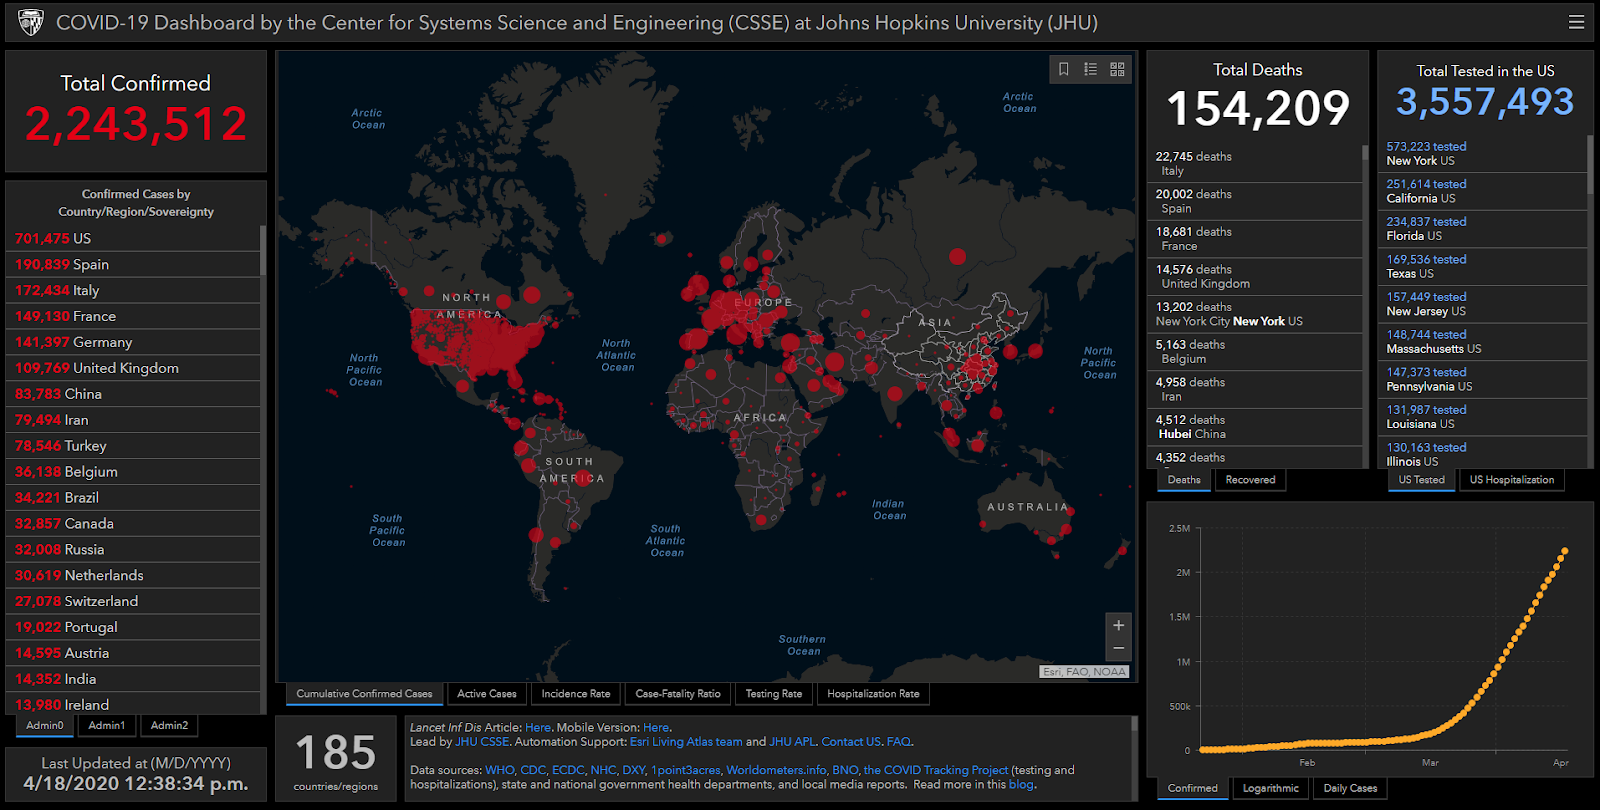
Task: Open the ECDC data source link
Action: [568, 770]
